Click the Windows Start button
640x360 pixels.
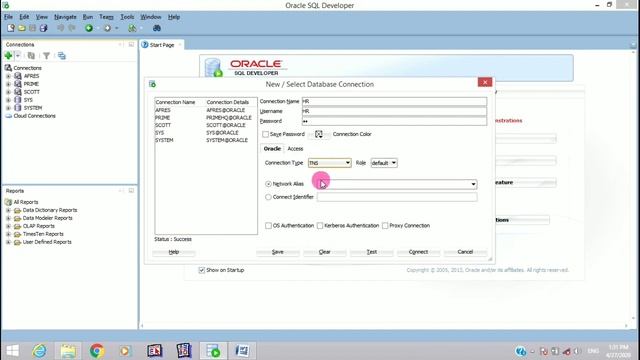pyautogui.click(x=12, y=351)
